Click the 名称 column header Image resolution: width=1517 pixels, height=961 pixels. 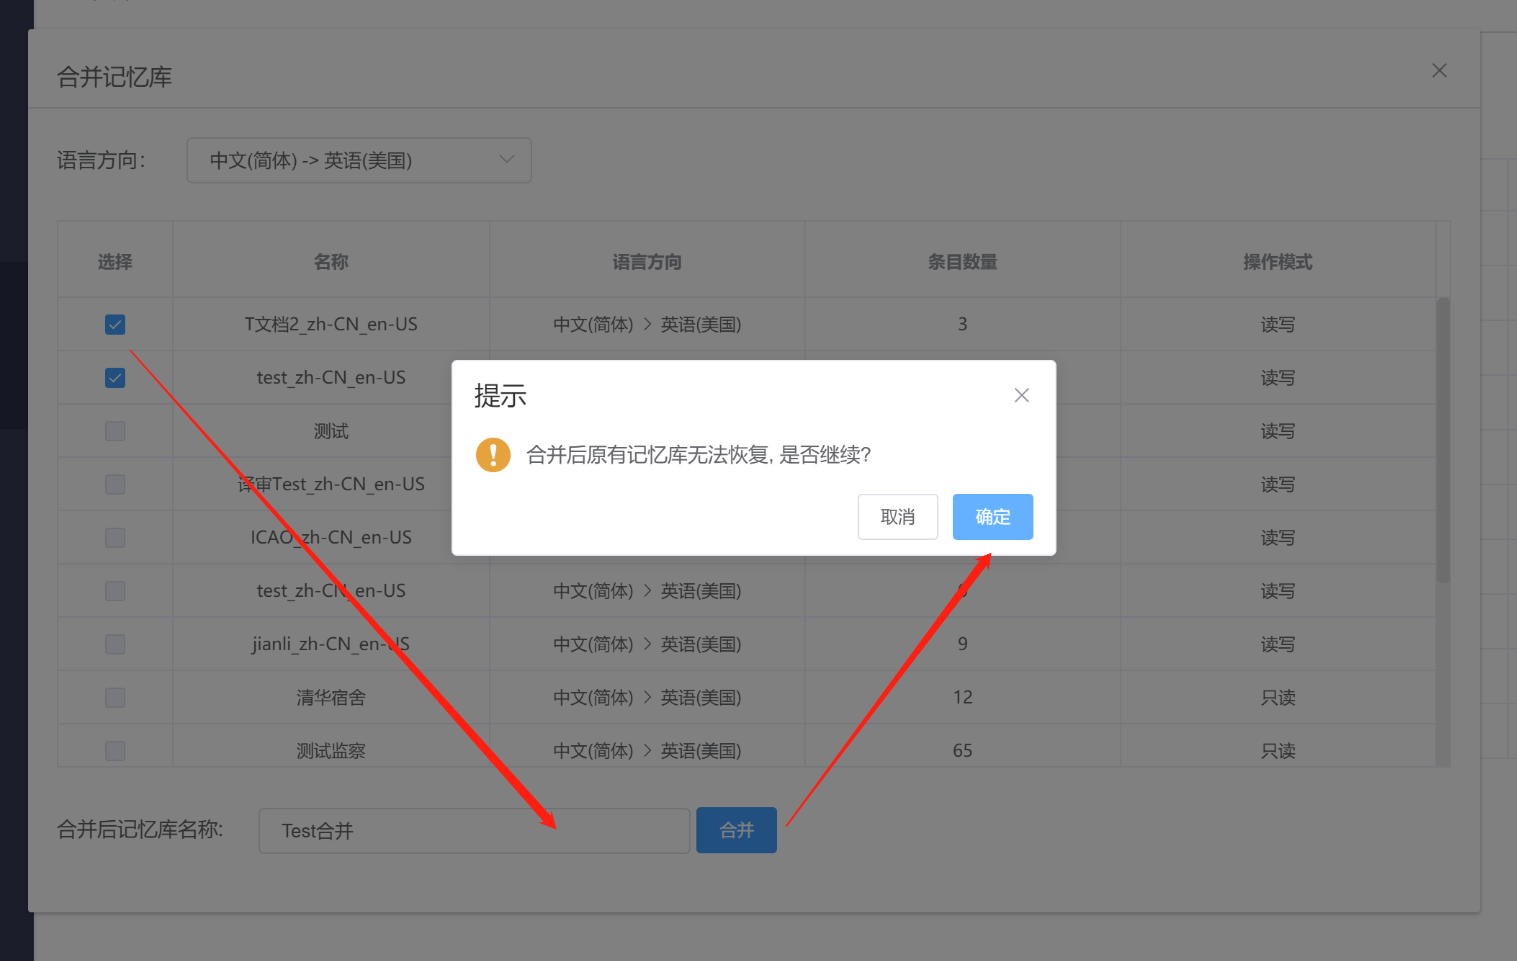[331, 262]
